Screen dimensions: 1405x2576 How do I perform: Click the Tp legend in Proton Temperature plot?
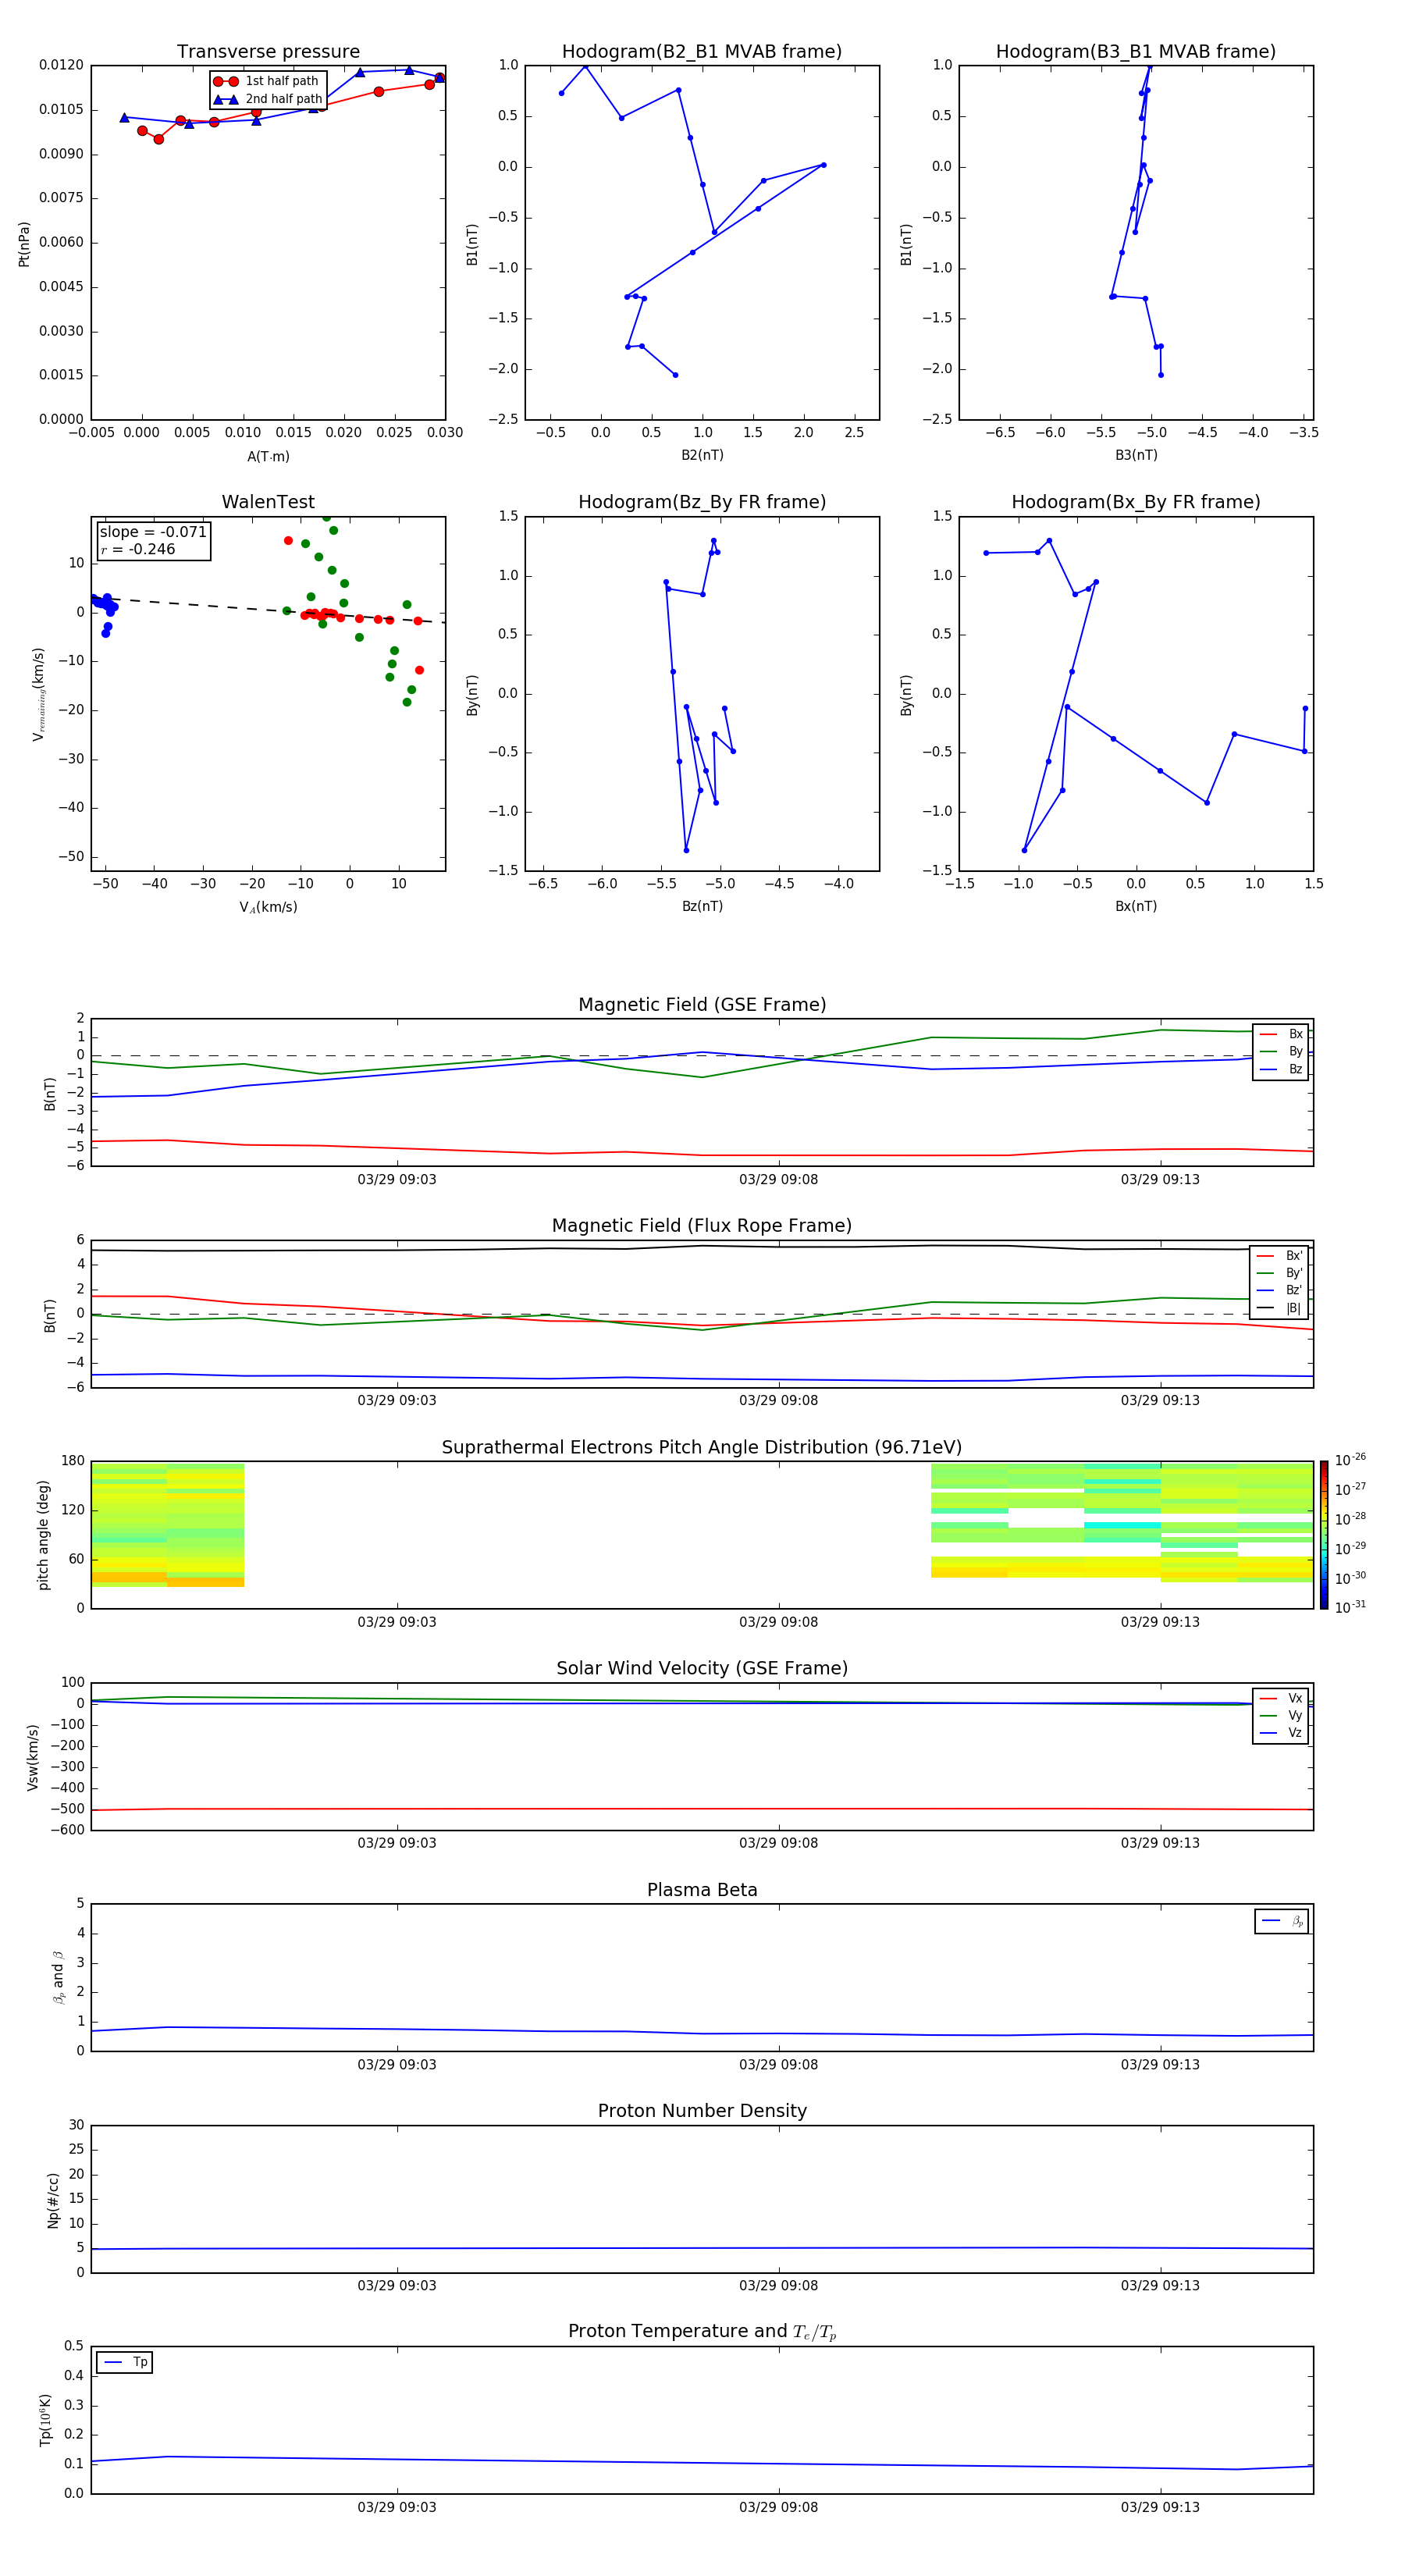point(125,2362)
